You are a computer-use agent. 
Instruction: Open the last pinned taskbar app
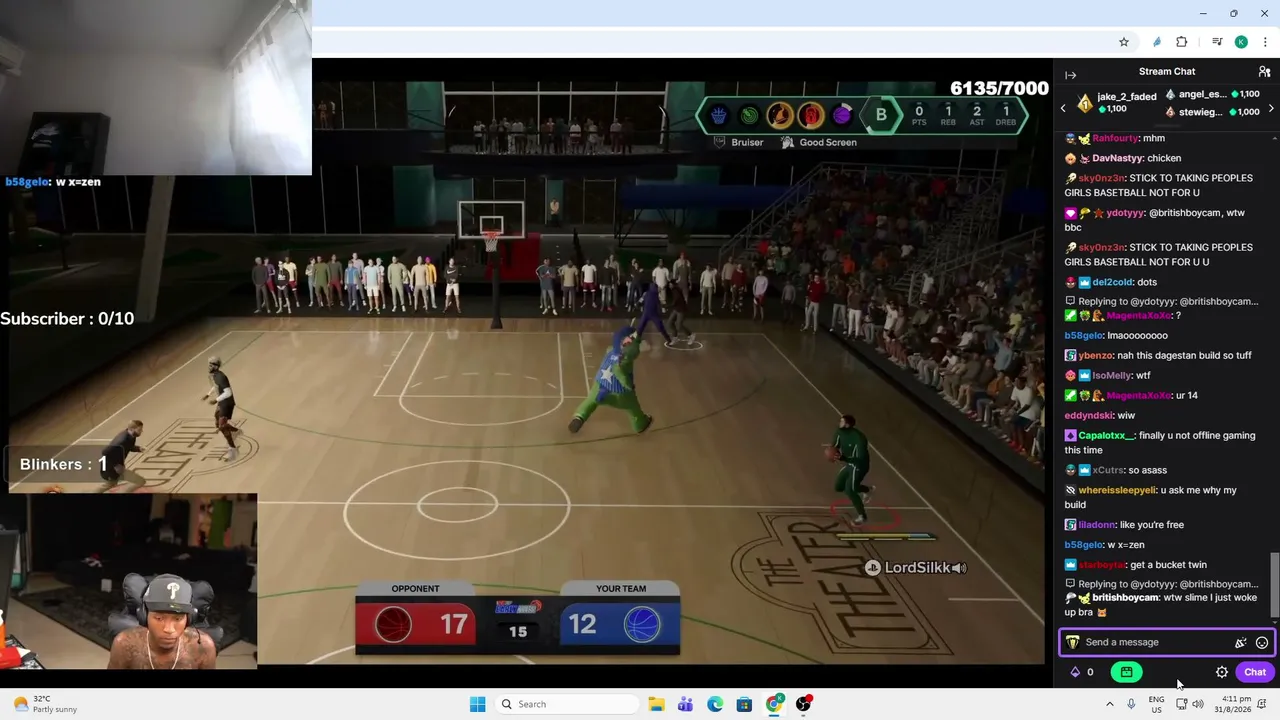click(x=803, y=704)
